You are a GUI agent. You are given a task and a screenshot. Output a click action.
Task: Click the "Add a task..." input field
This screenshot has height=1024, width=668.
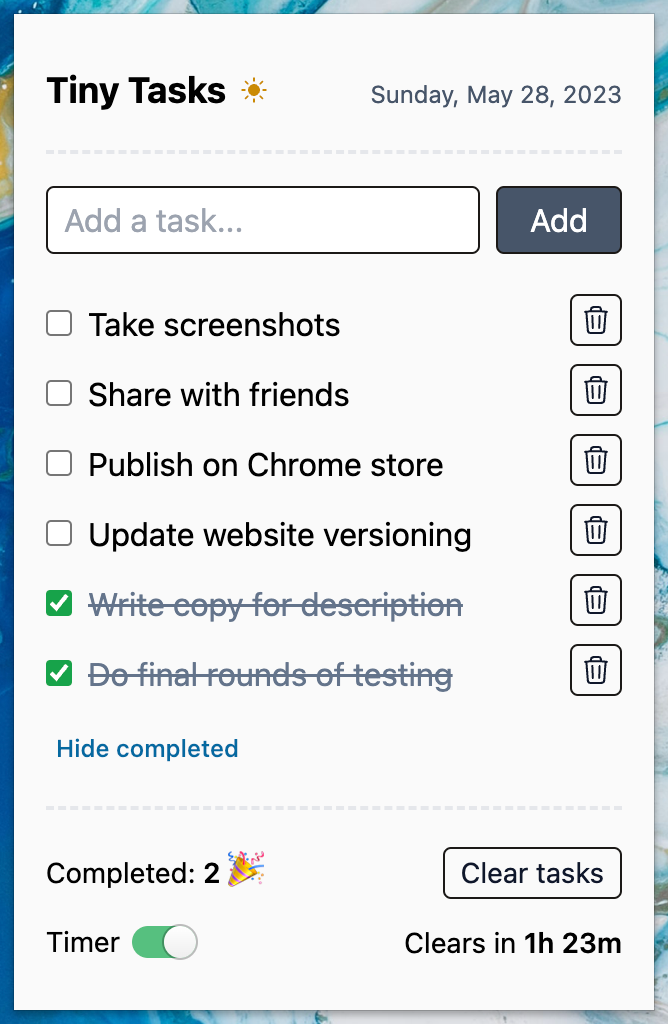(x=262, y=220)
